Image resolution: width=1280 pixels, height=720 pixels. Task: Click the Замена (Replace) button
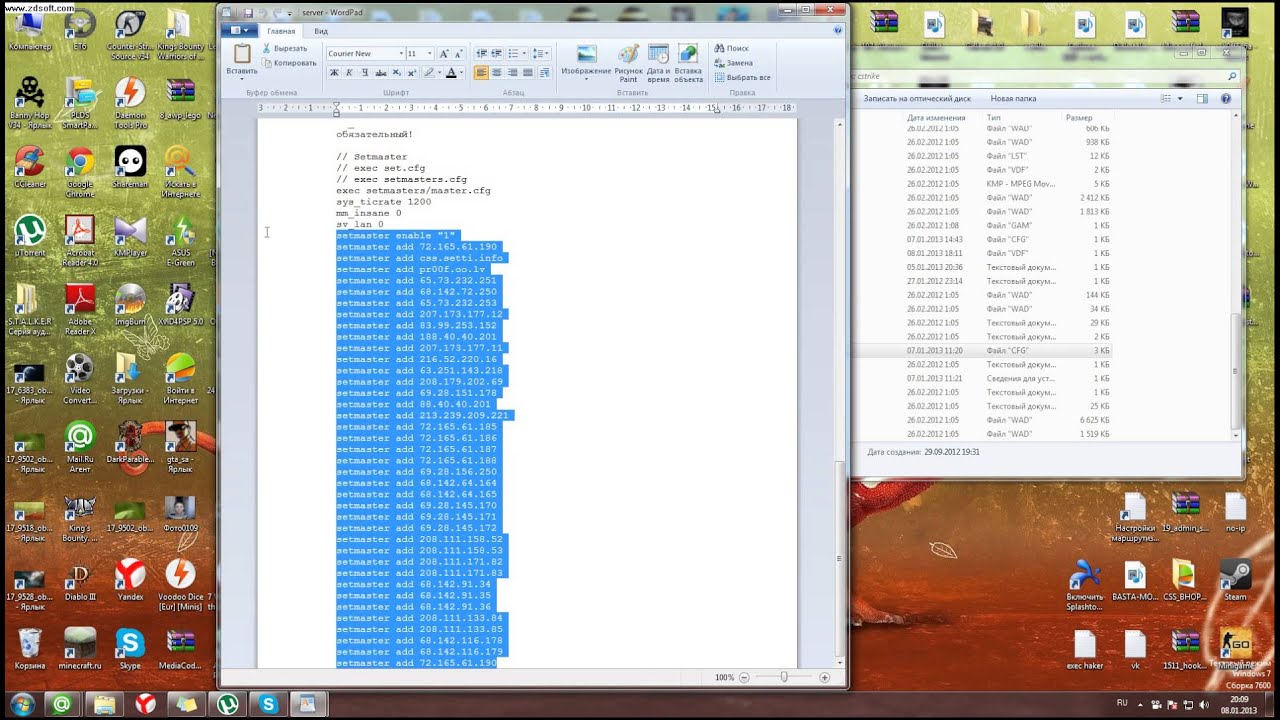tap(733, 63)
